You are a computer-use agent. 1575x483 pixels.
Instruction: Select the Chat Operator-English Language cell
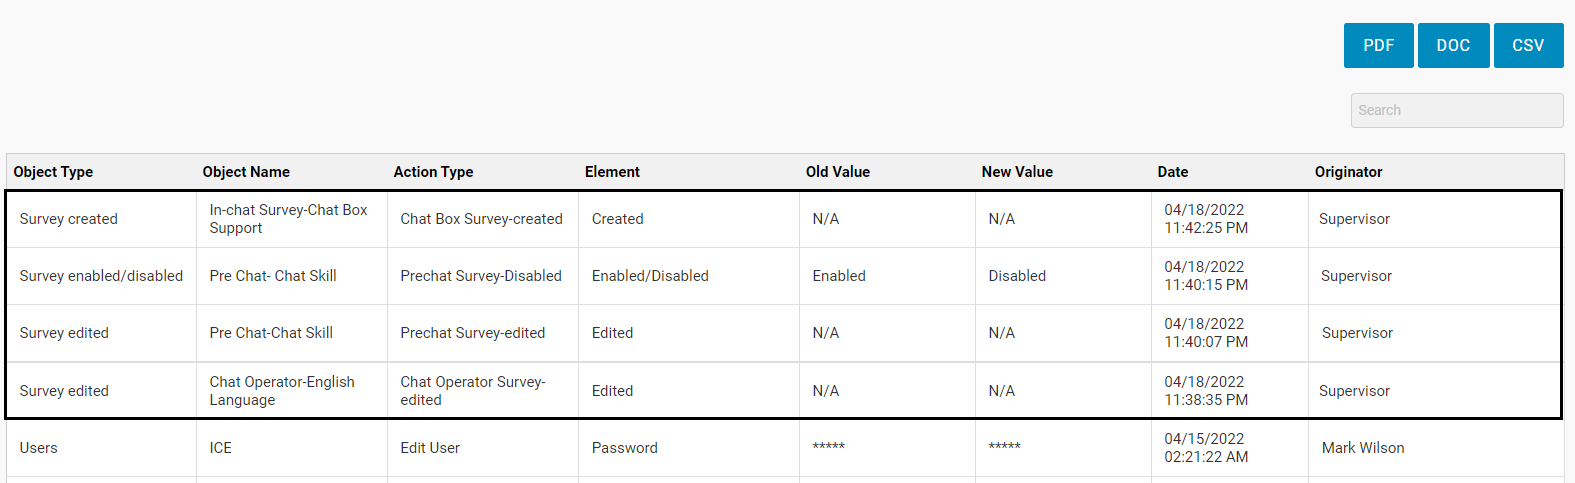(282, 391)
